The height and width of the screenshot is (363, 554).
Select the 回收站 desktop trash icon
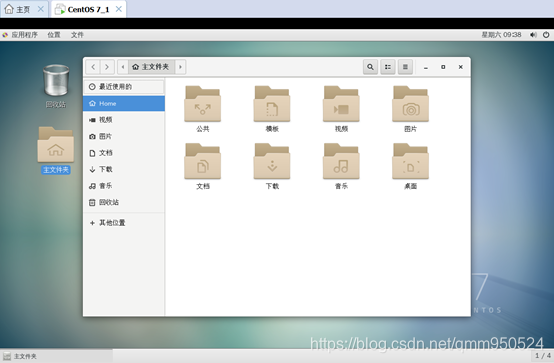(56, 86)
